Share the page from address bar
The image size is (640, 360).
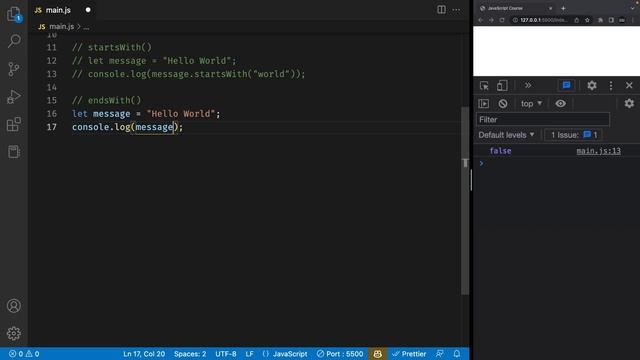click(576, 20)
